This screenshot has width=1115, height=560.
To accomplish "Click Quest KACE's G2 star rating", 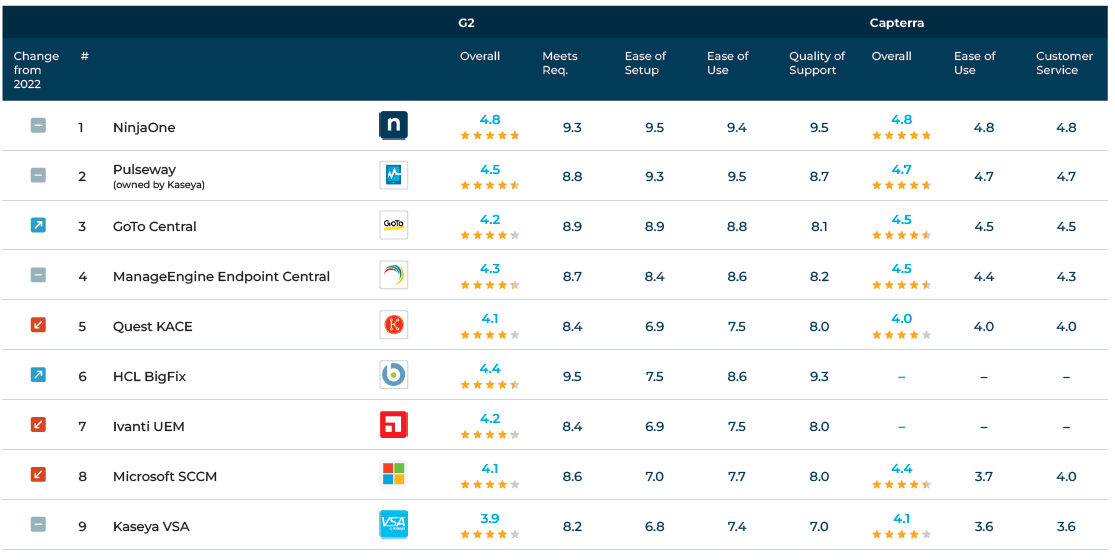I will 490,335.
